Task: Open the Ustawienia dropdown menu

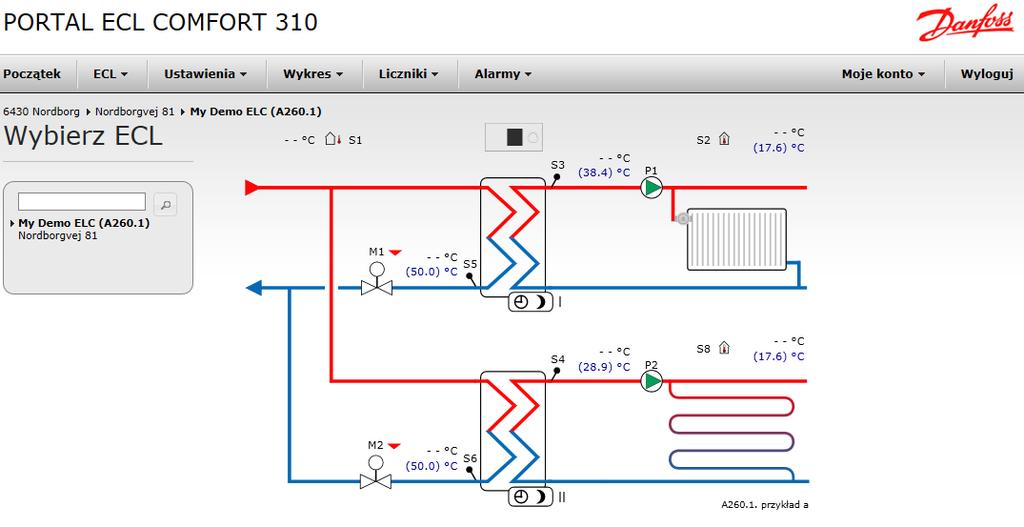Action: click(x=206, y=74)
